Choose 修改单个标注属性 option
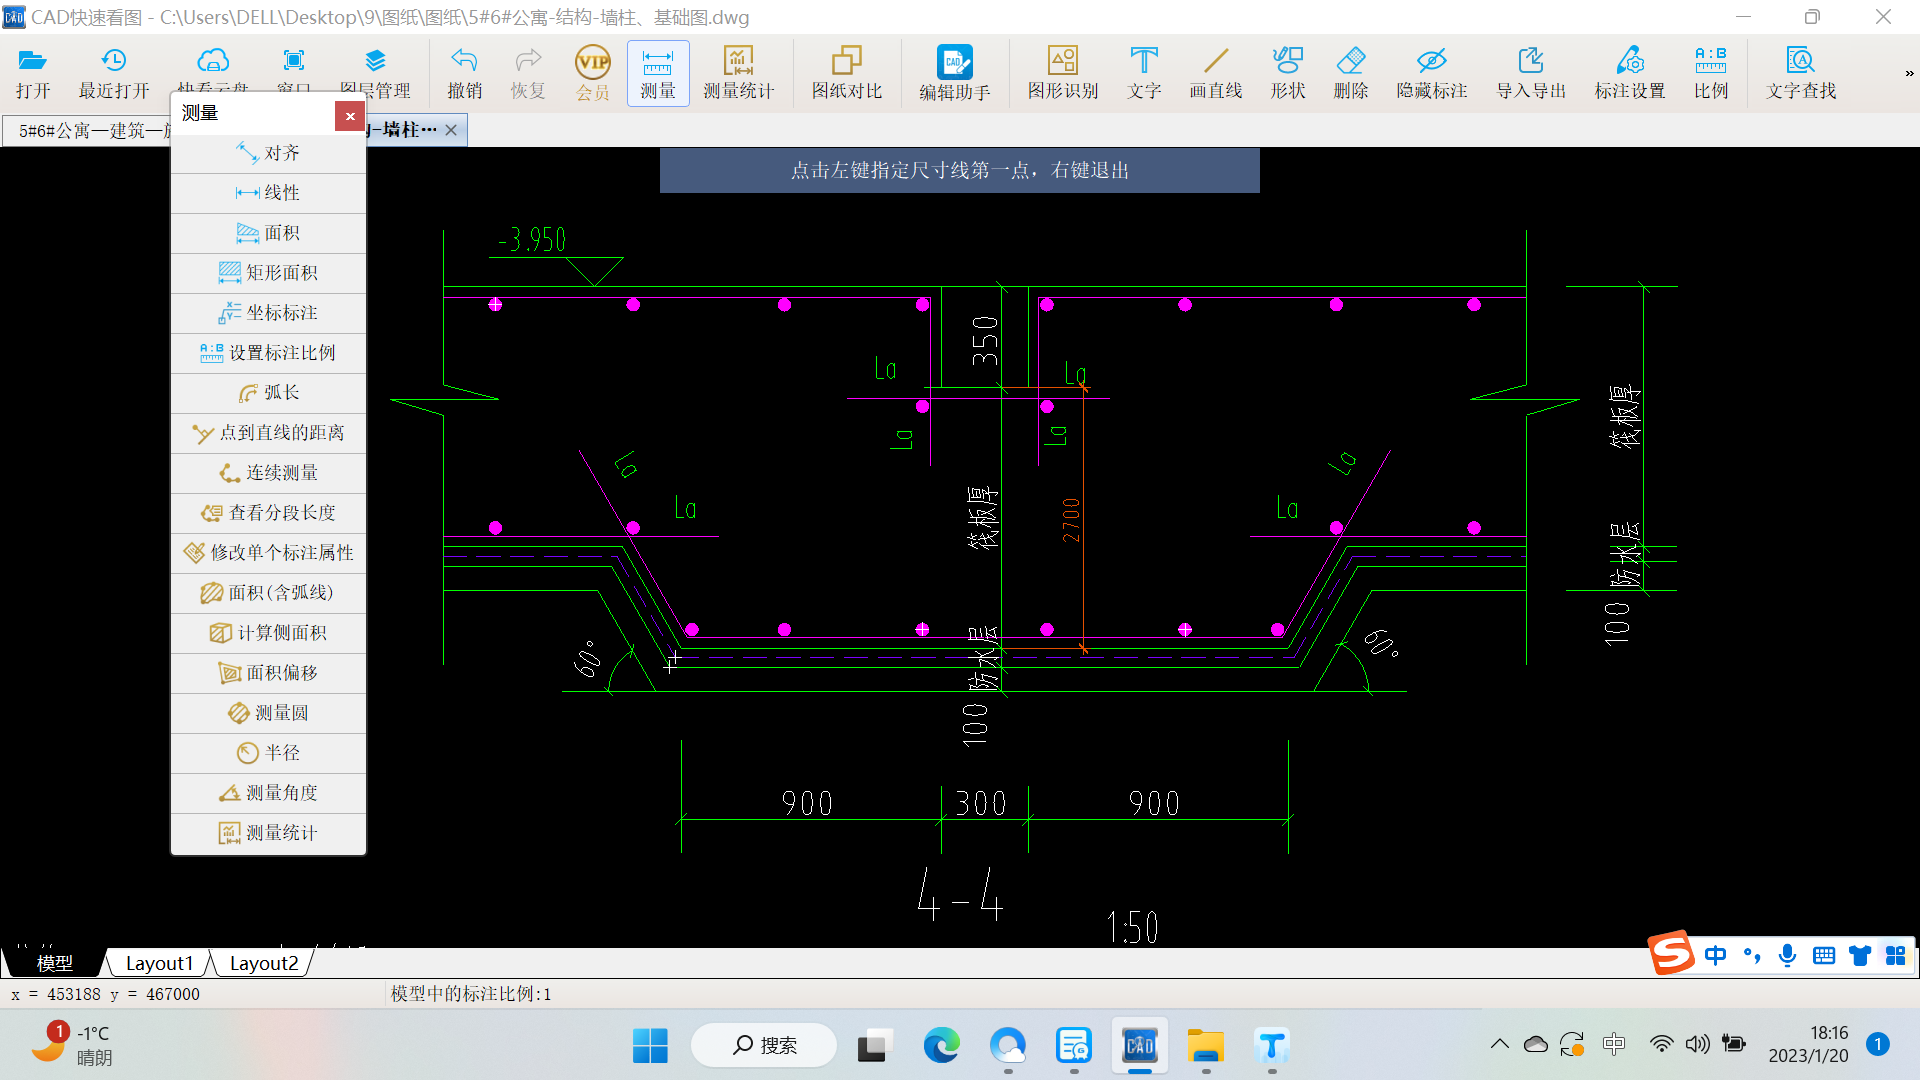Image resolution: width=1920 pixels, height=1080 pixels. pos(269,553)
